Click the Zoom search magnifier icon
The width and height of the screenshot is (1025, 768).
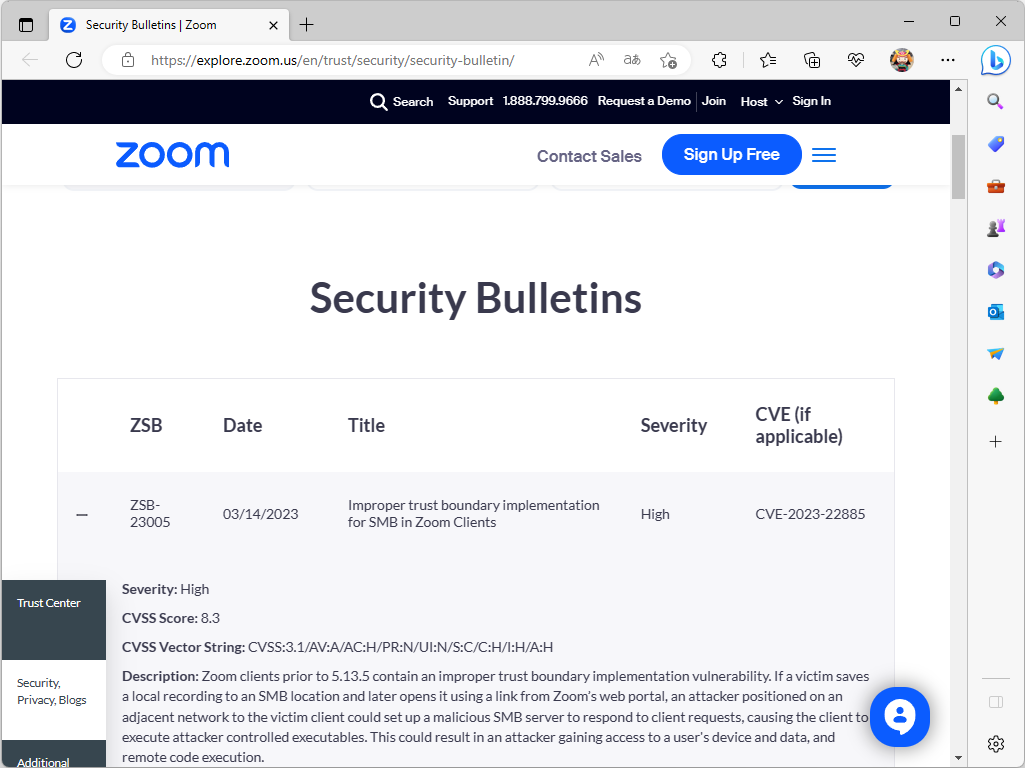(378, 101)
